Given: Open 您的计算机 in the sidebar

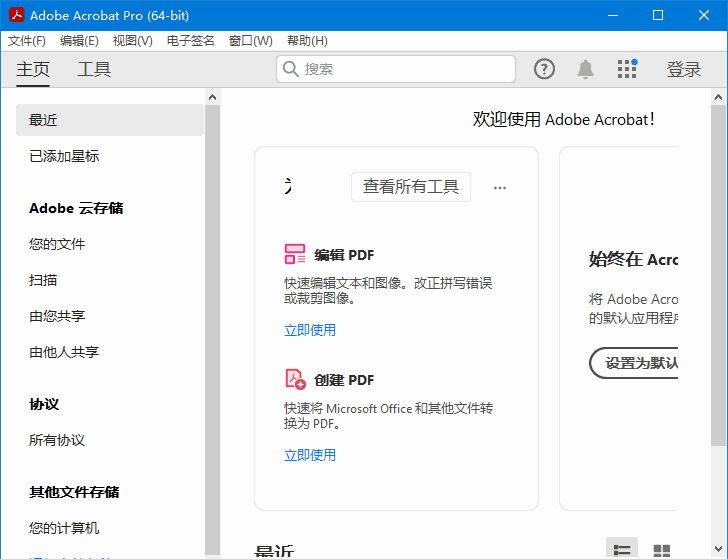Looking at the screenshot, I should [64, 527].
